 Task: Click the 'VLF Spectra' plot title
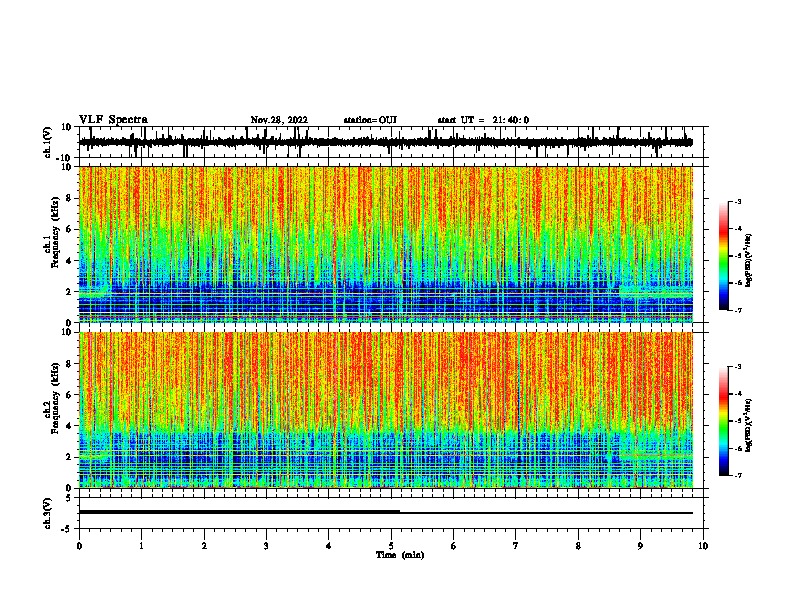[x=113, y=120]
